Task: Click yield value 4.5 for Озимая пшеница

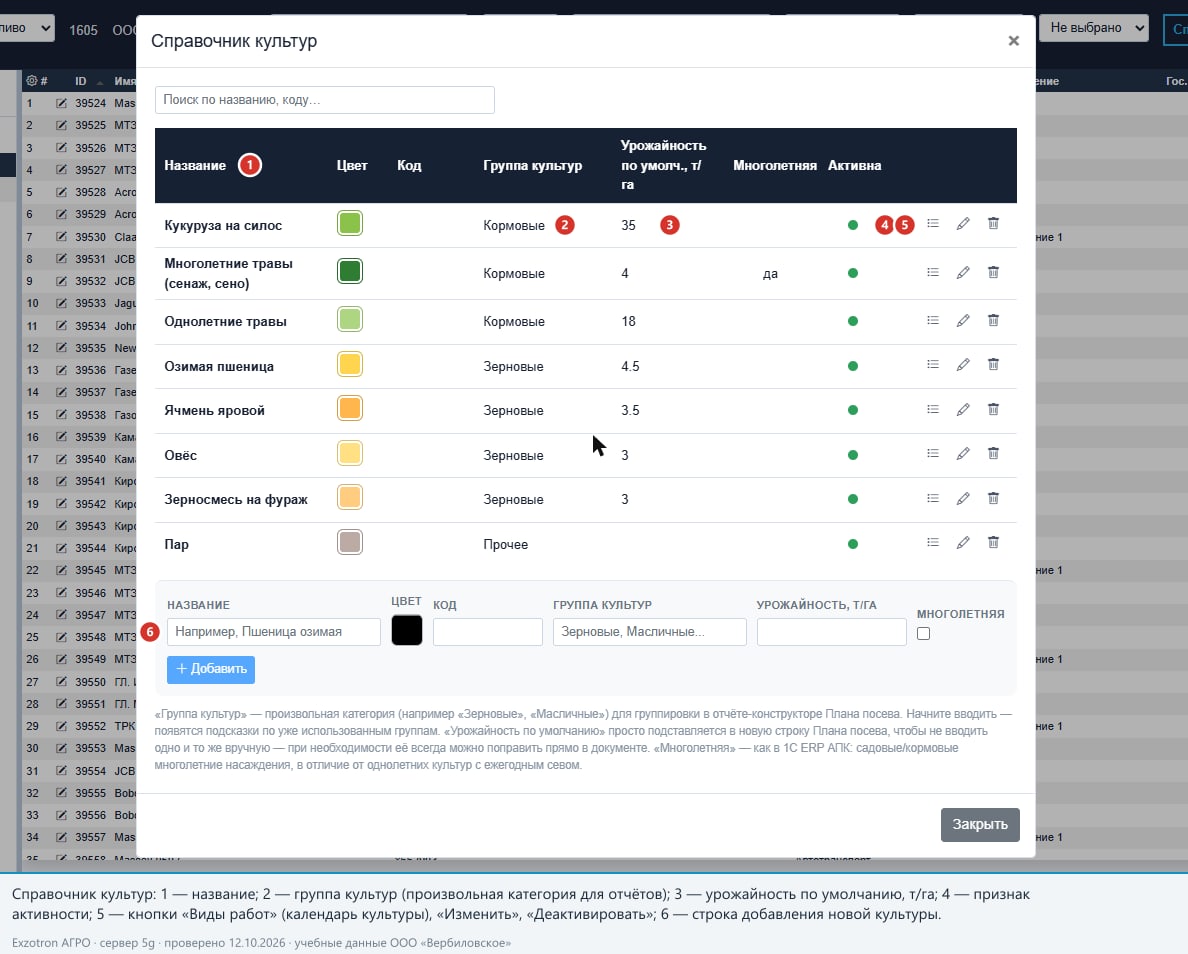Action: [630, 367]
